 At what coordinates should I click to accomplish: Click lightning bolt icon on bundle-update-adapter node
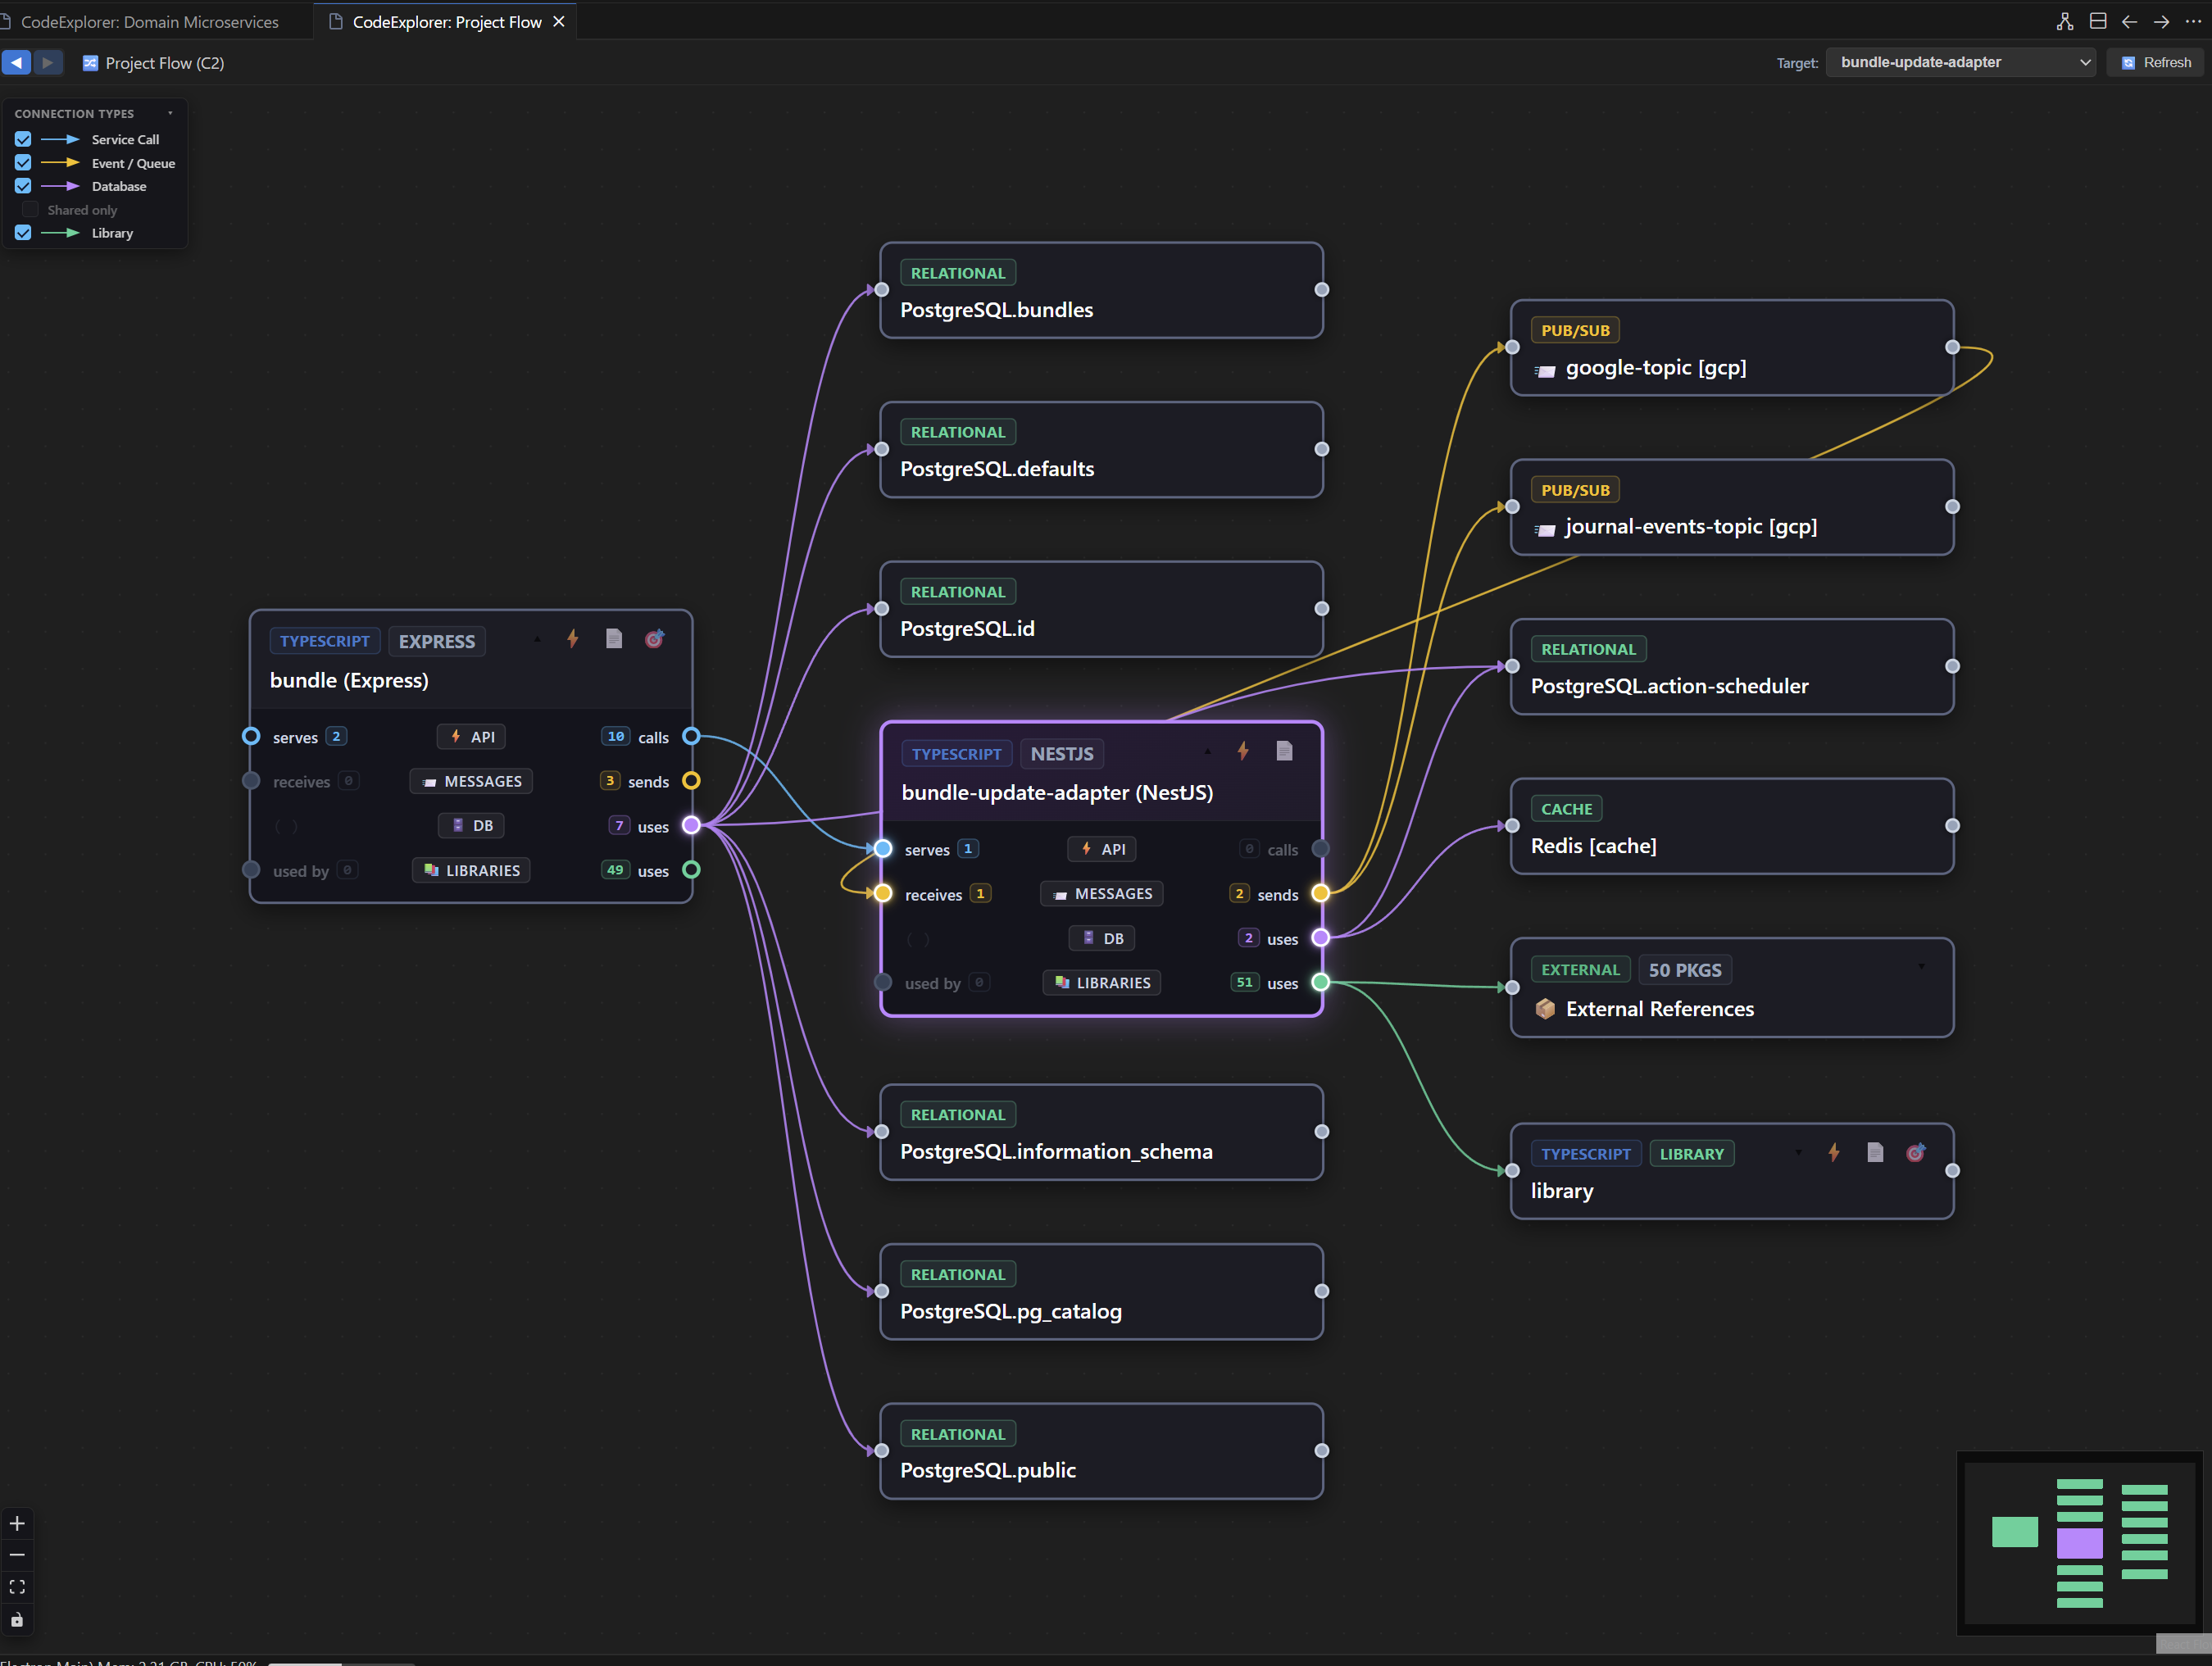[1243, 751]
